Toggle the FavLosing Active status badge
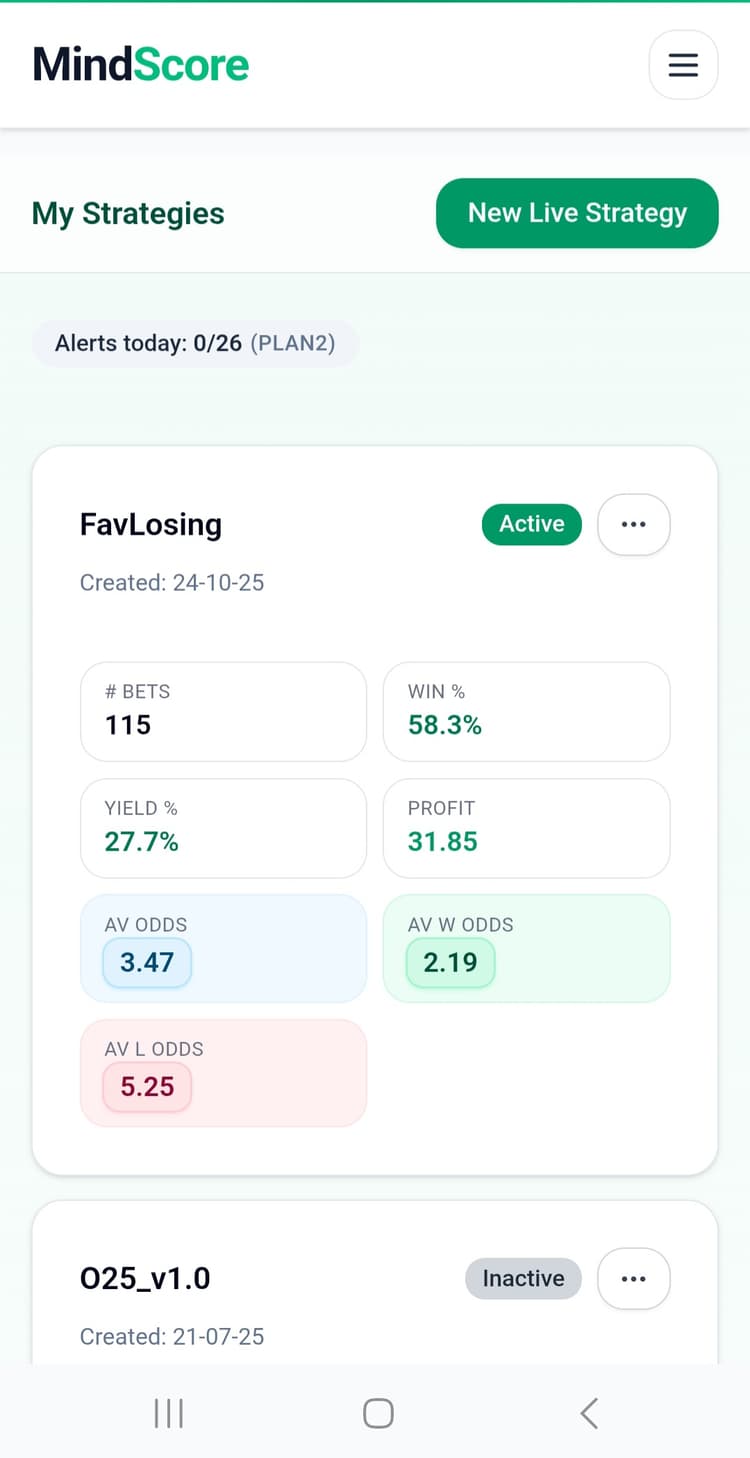Viewport: 750px width, 1458px height. click(x=531, y=524)
